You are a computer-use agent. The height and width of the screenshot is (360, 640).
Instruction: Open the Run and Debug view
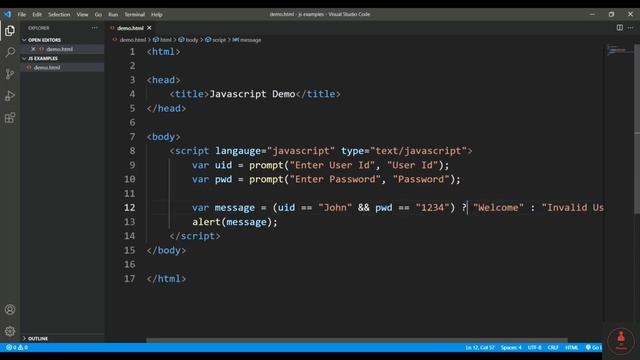point(10,96)
